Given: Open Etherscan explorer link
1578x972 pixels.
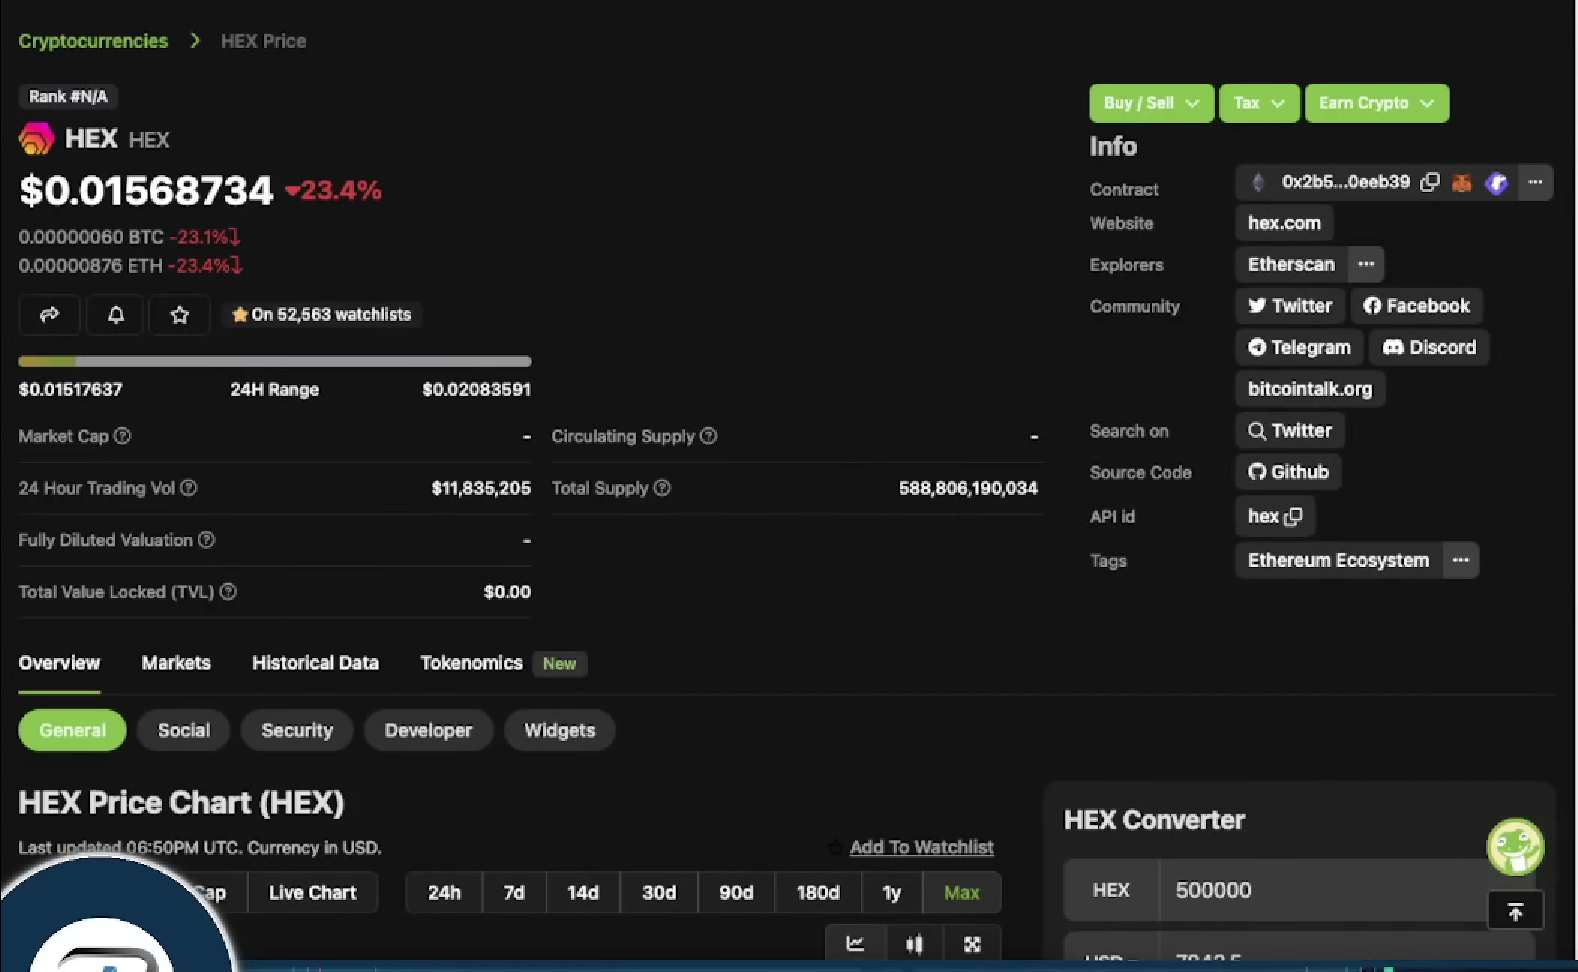Looking at the screenshot, I should coord(1291,264).
